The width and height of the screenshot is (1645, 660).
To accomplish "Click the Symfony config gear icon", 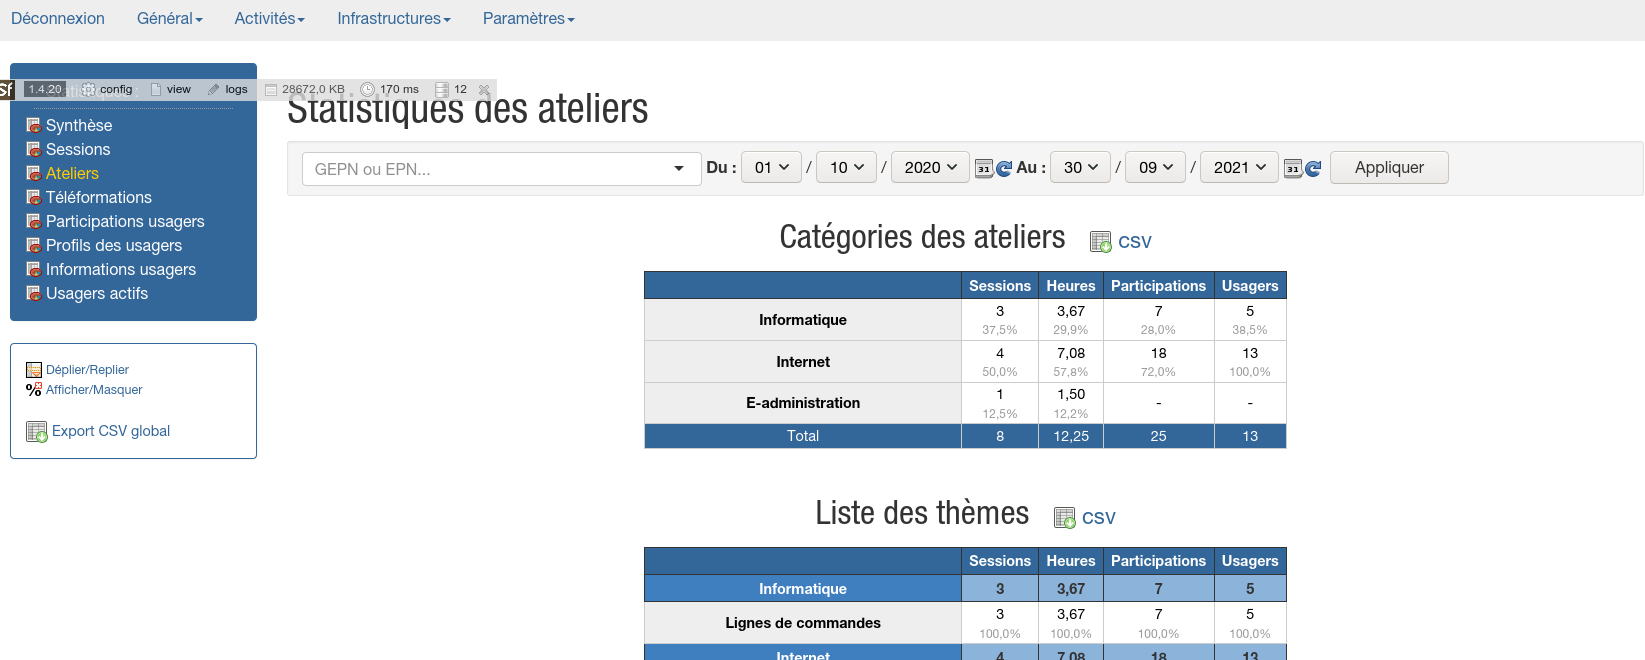I will coord(89,90).
